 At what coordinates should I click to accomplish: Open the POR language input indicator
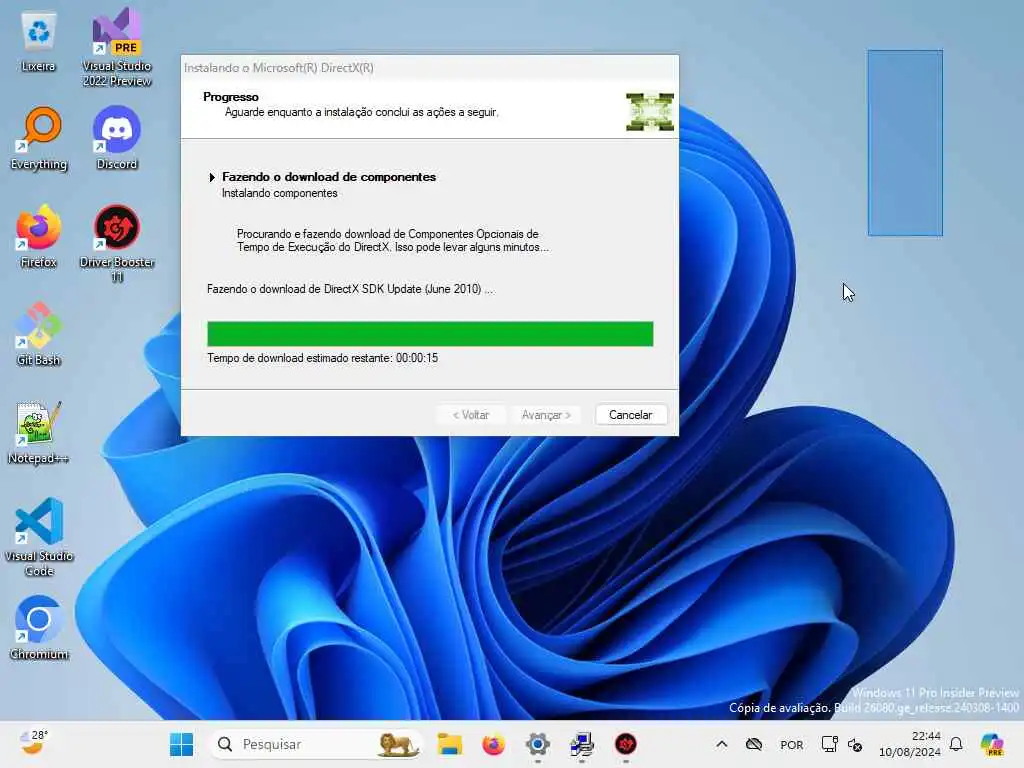pos(792,744)
